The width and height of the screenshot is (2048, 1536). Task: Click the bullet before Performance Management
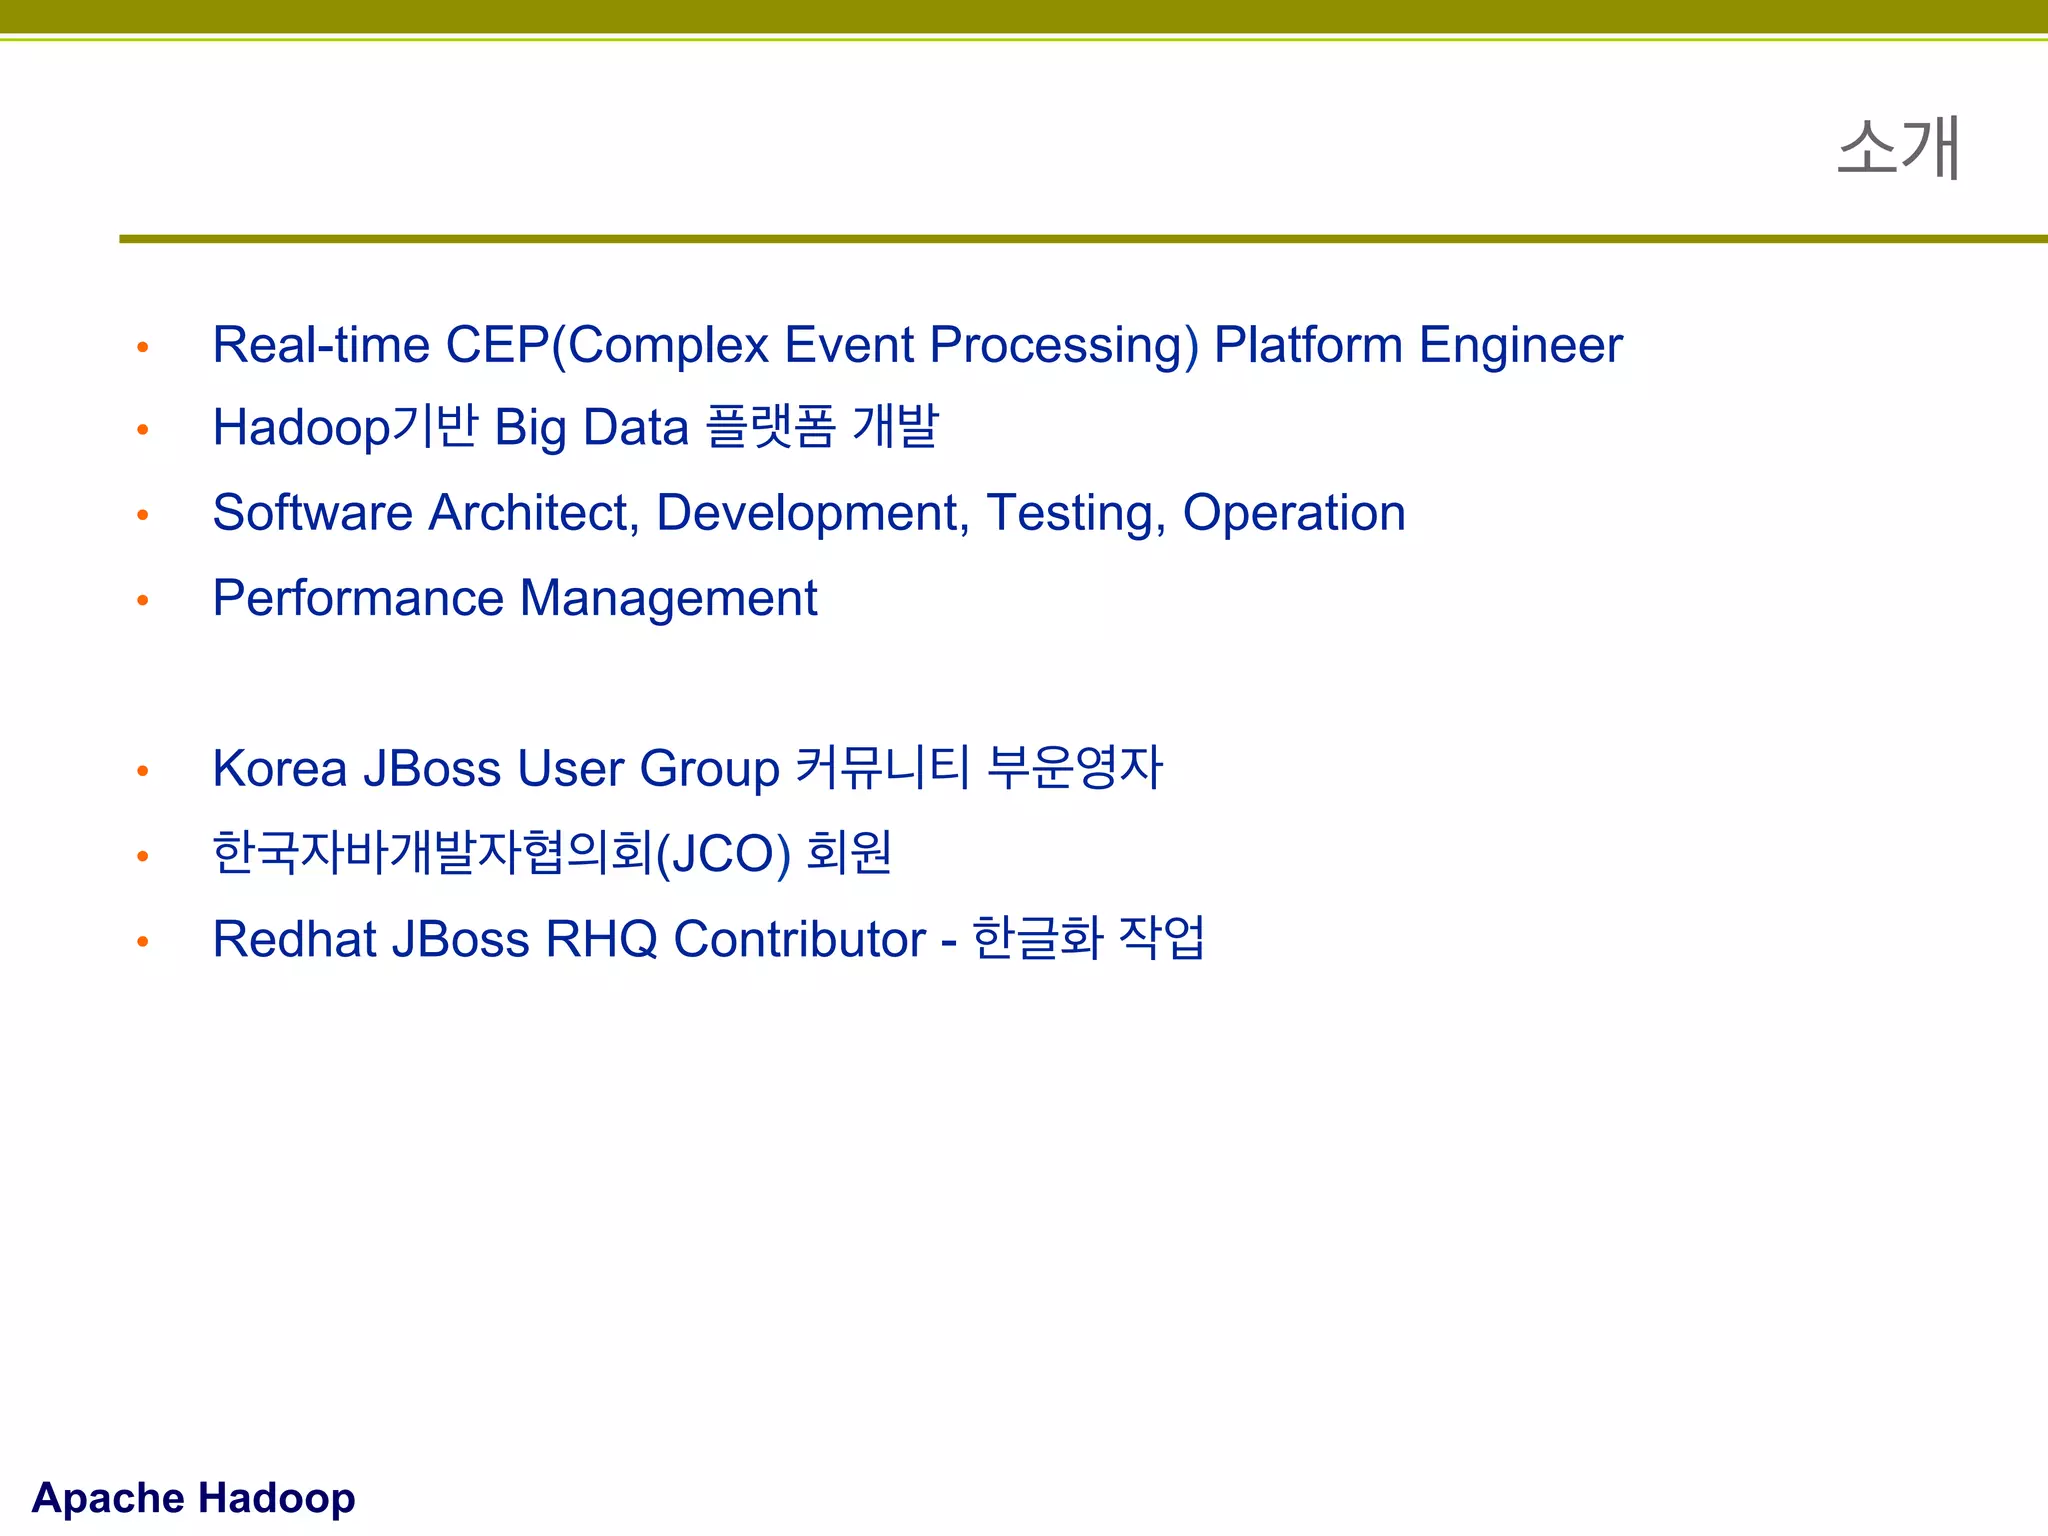point(143,601)
